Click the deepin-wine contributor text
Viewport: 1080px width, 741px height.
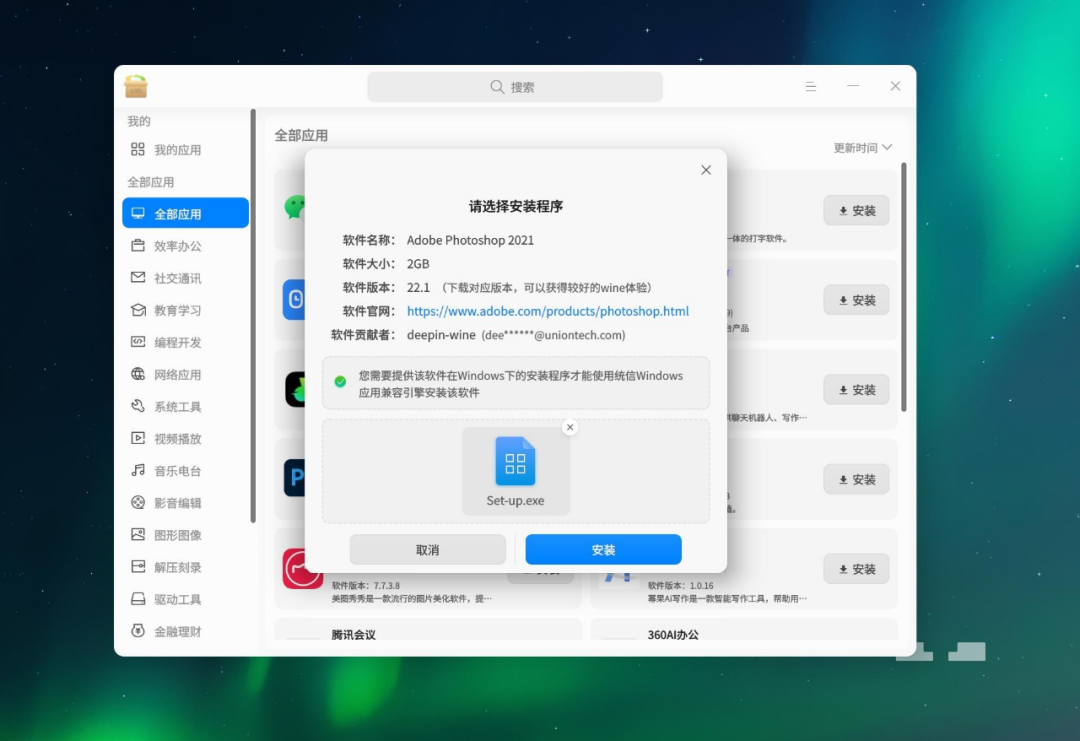441,335
